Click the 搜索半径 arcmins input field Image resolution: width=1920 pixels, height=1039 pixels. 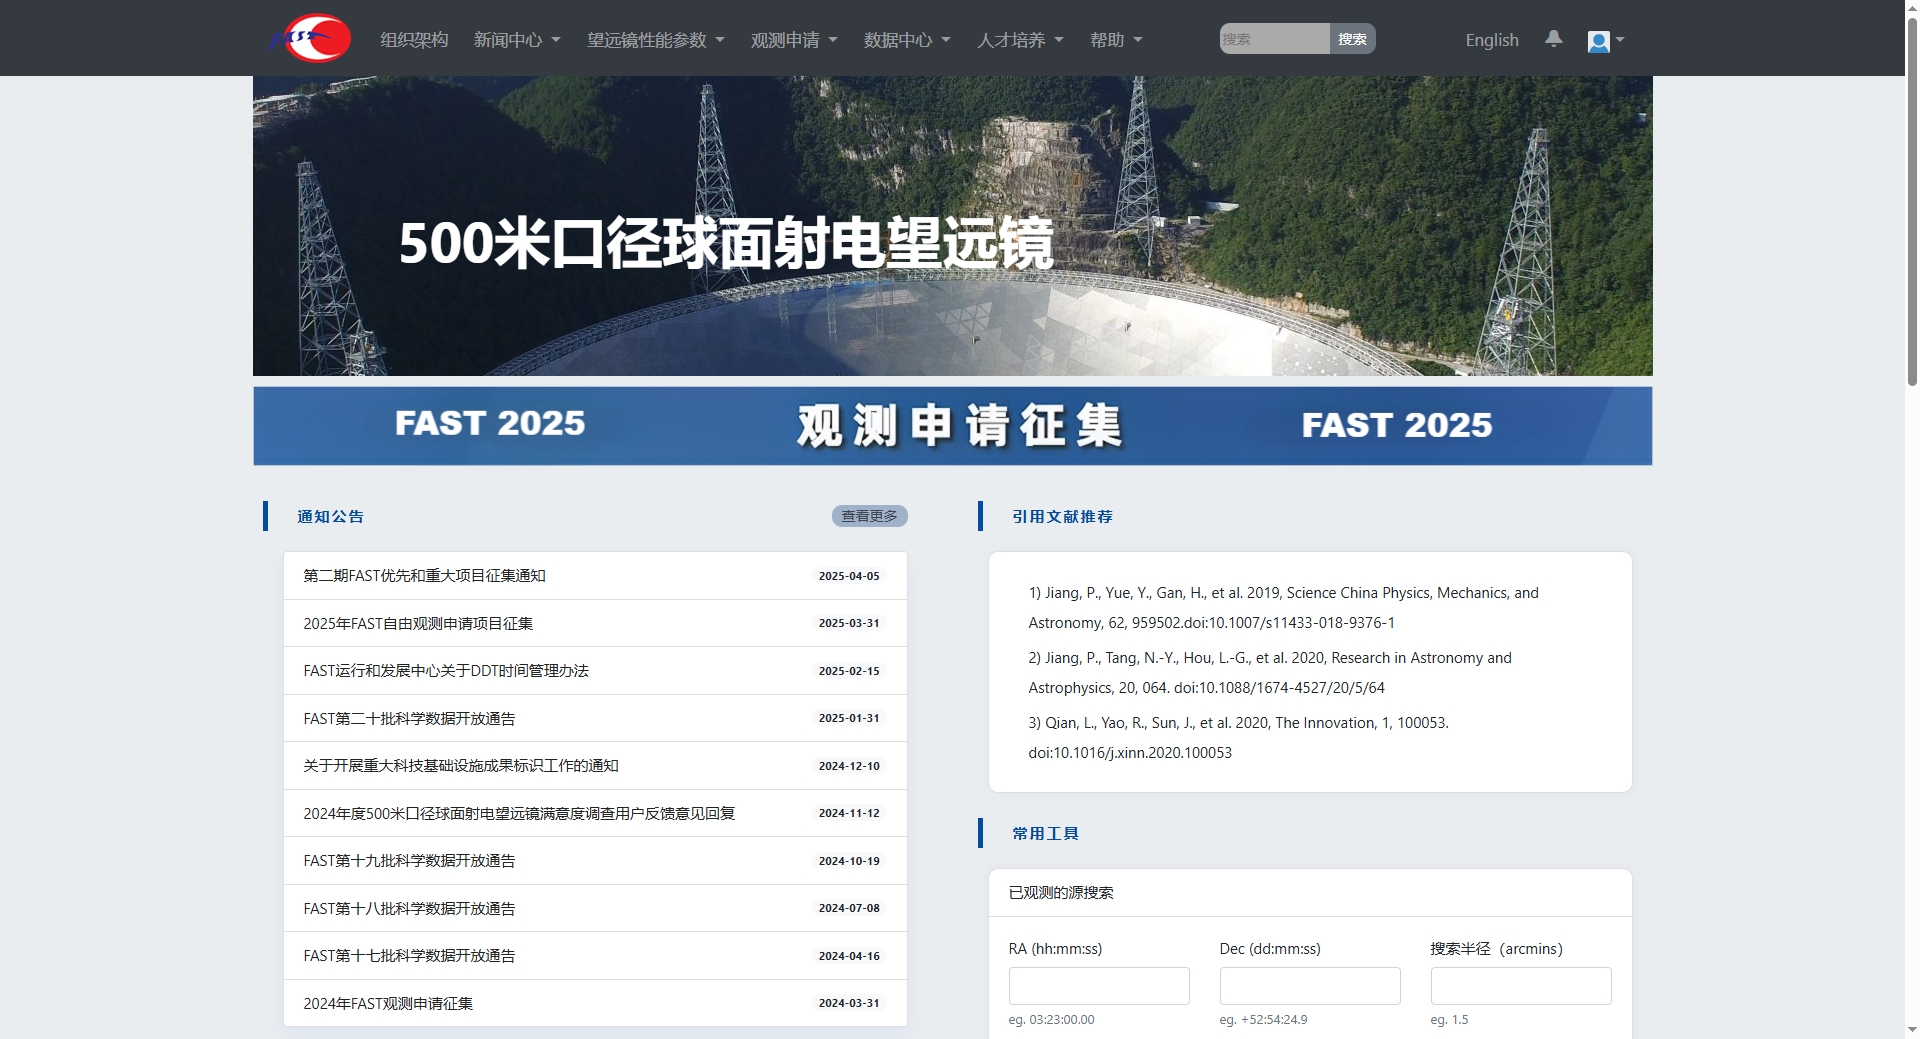[x=1520, y=986]
